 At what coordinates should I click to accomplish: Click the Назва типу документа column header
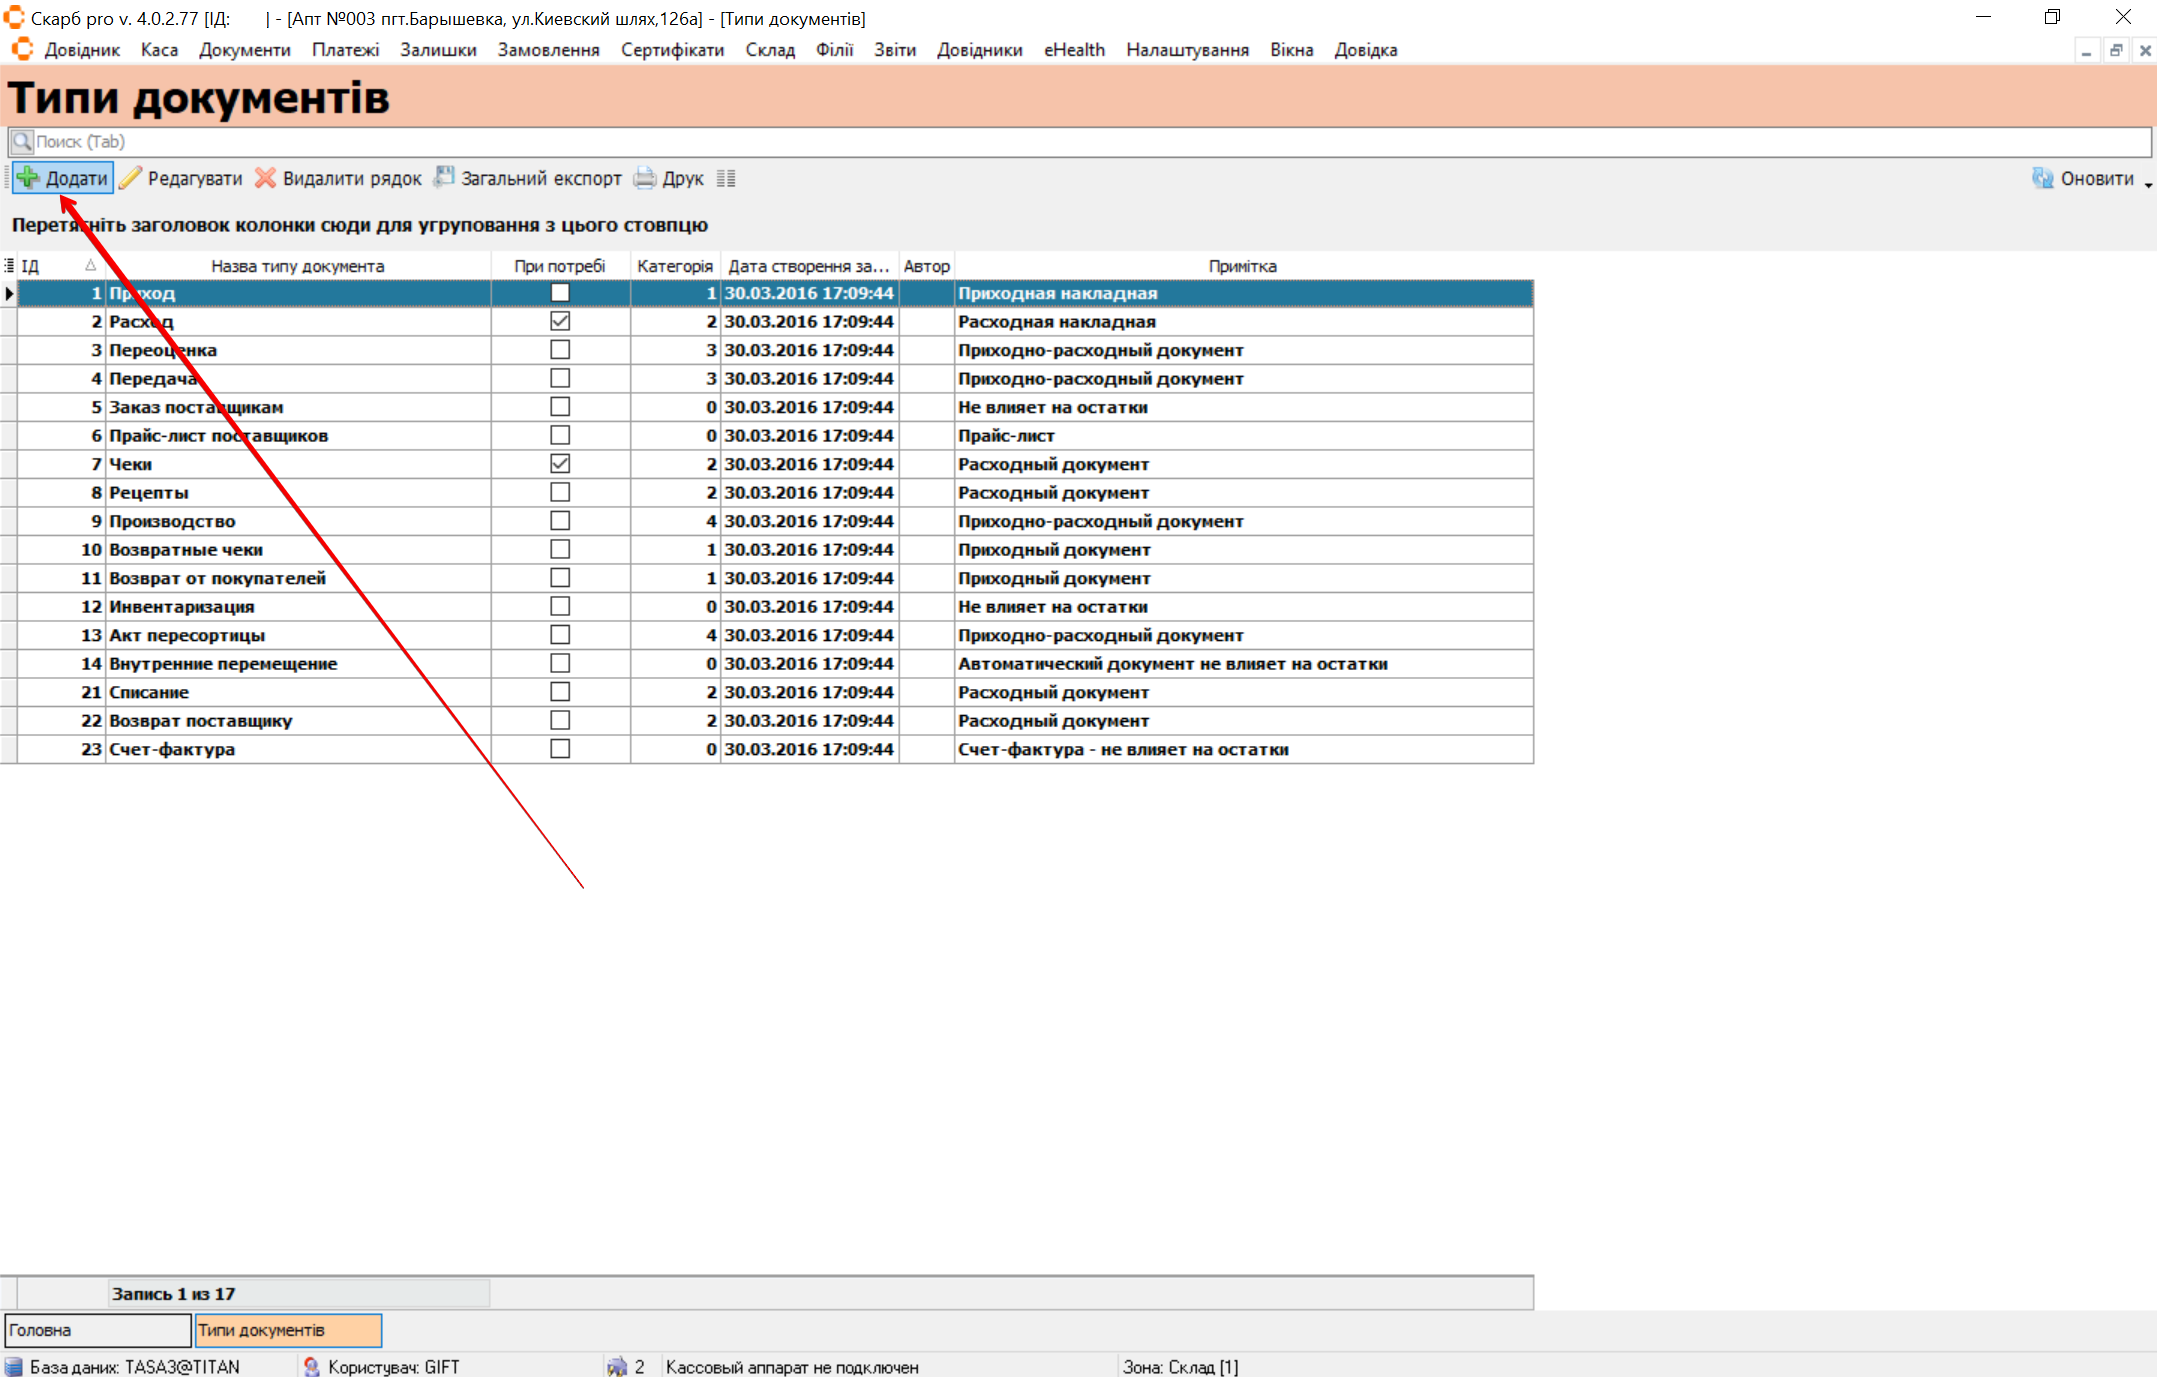[297, 266]
